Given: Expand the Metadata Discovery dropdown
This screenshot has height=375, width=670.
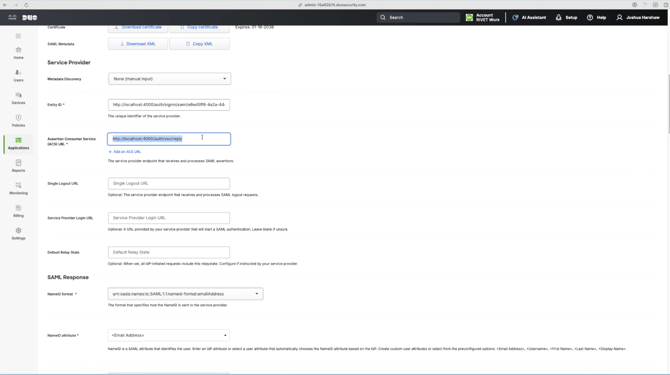Looking at the screenshot, I should click(170, 79).
